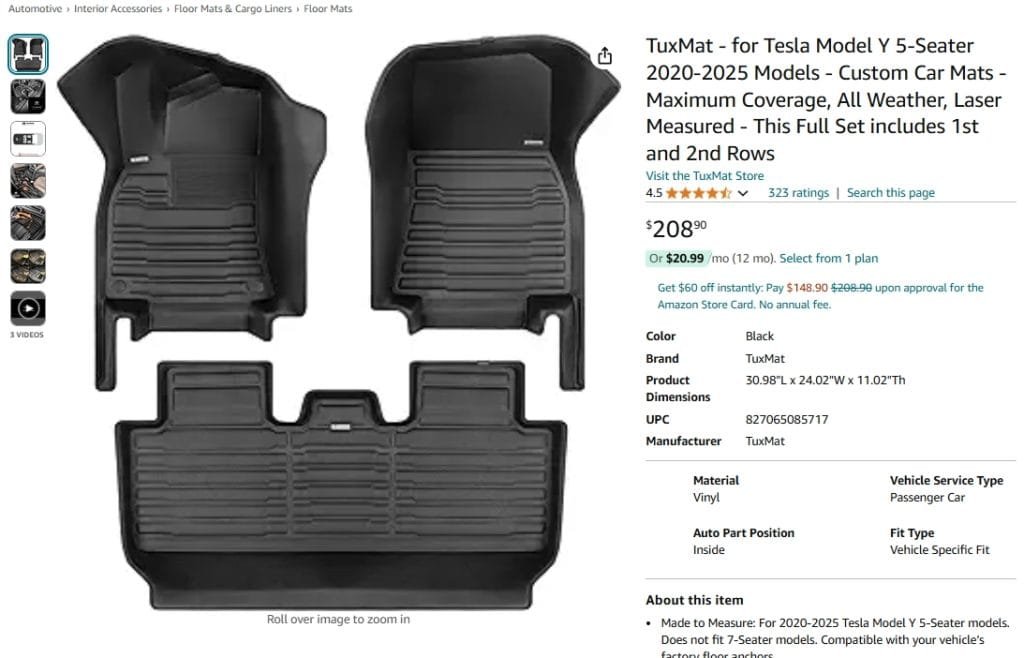Open Select from 1 plan link
The width and height of the screenshot is (1024, 658).
coord(829,258)
